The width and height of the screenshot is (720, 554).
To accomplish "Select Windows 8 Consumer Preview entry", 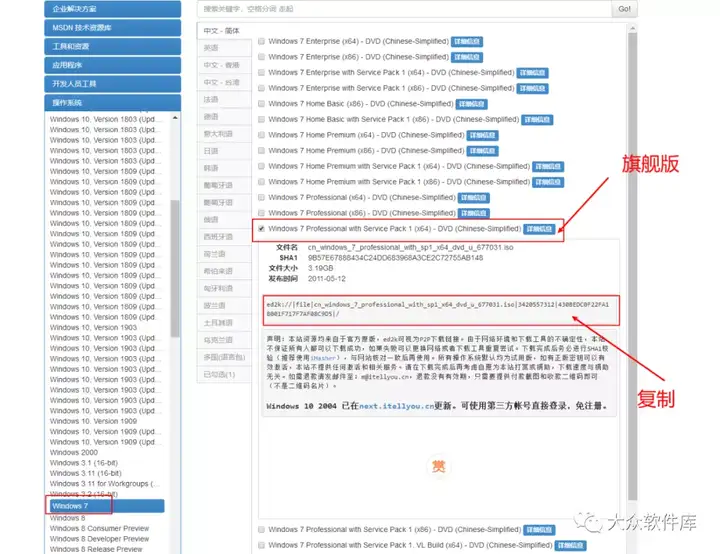I will coord(99,528).
